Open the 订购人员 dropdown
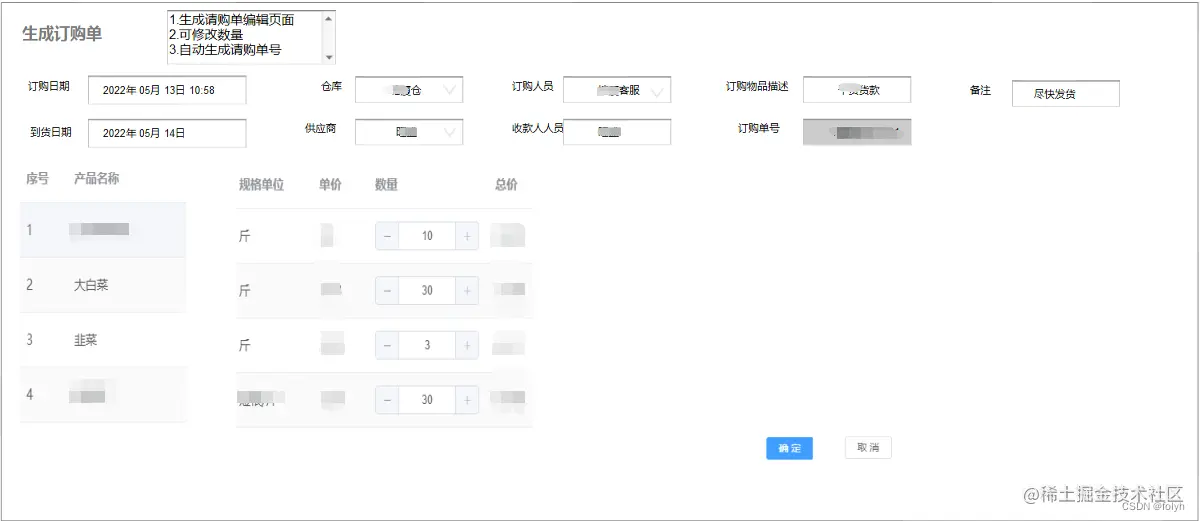This screenshot has width=1200, height=521. [617, 90]
